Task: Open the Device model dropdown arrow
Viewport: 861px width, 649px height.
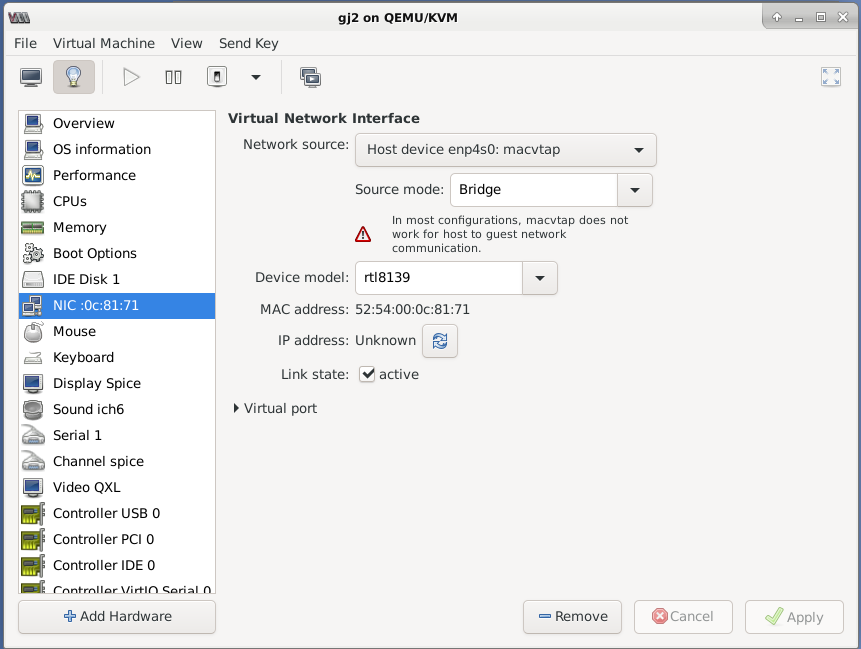Action: (540, 278)
